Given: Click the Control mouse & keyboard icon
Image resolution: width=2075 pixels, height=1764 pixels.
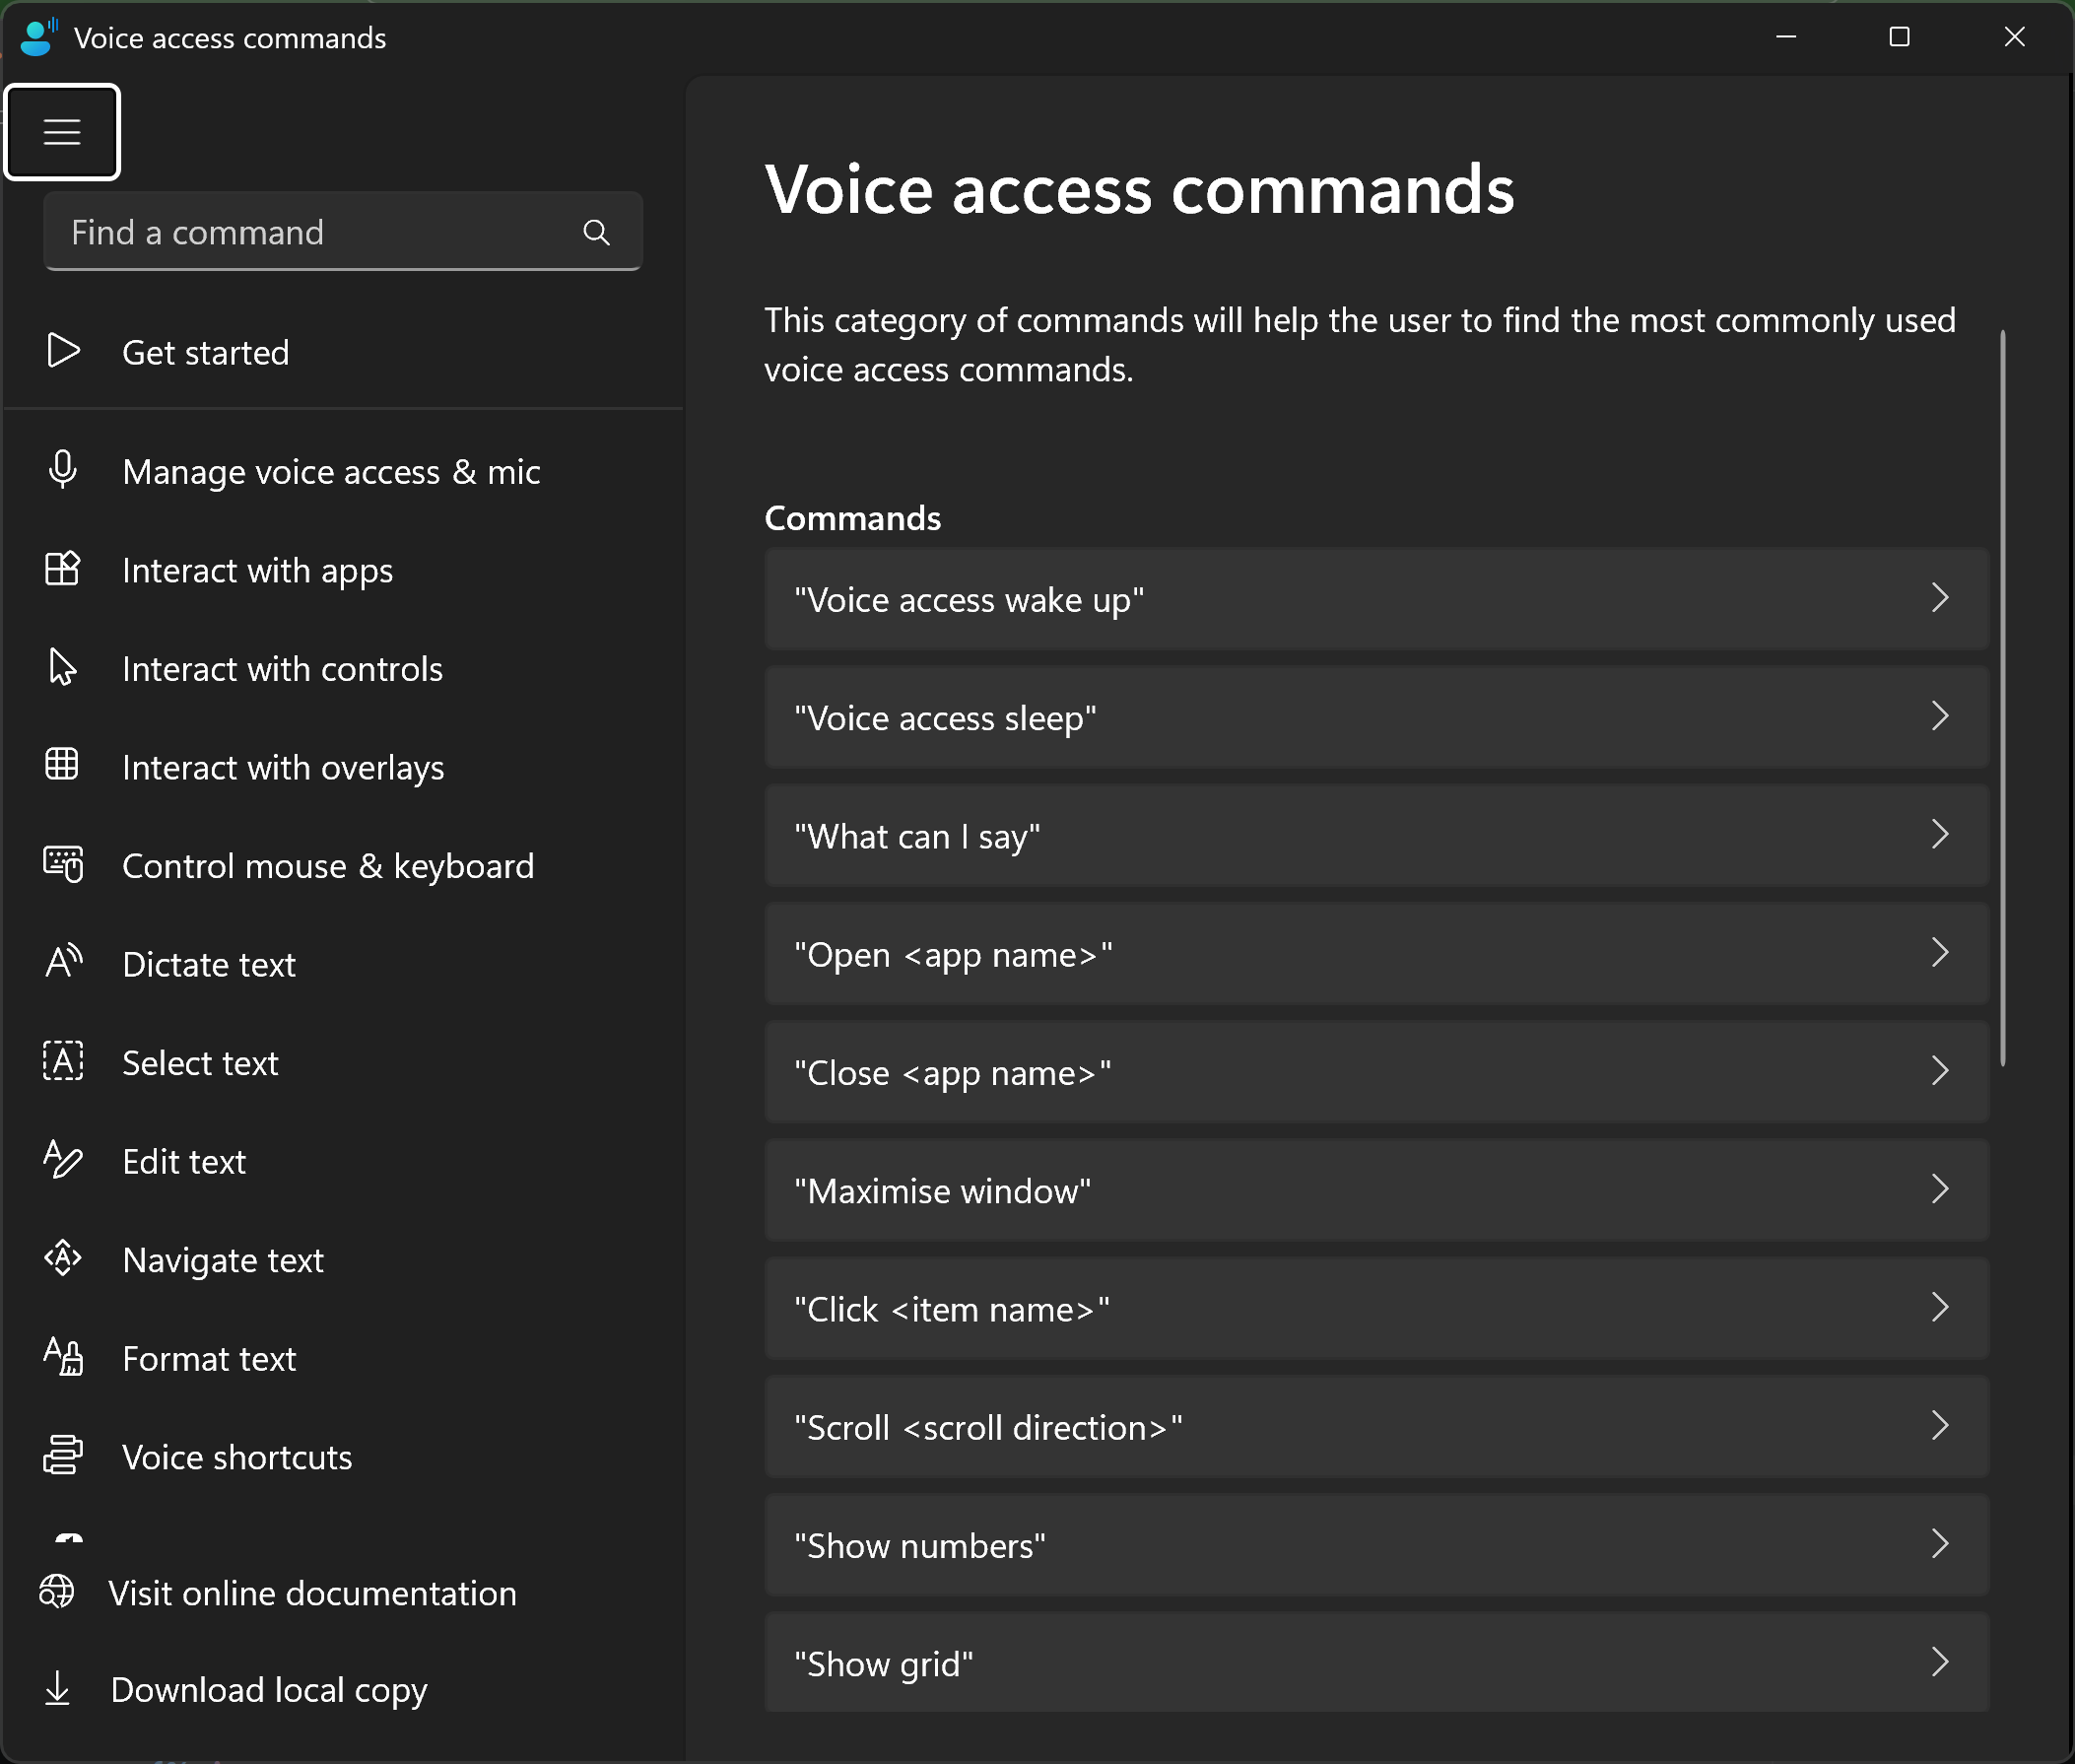Looking at the screenshot, I should pos(62,864).
